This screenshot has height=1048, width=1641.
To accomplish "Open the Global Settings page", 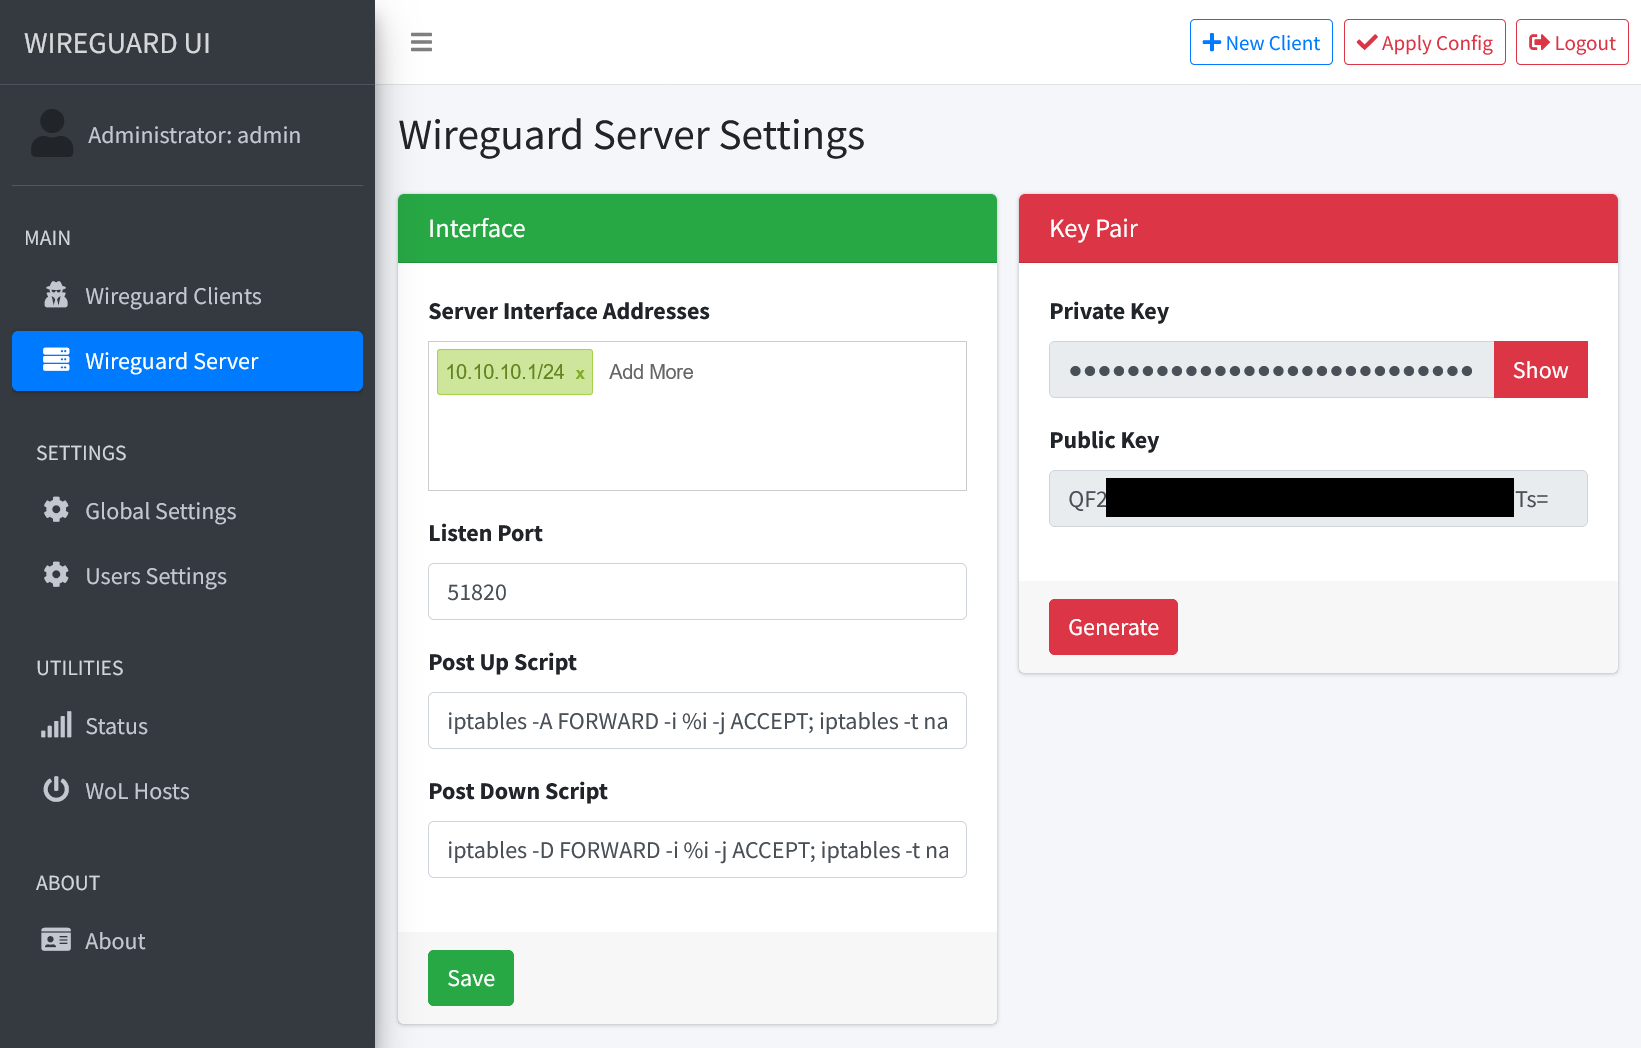I will (187, 511).
